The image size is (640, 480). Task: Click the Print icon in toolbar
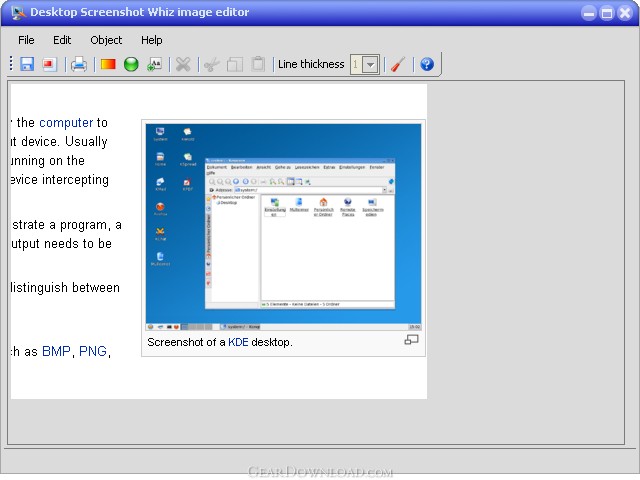[x=79, y=64]
